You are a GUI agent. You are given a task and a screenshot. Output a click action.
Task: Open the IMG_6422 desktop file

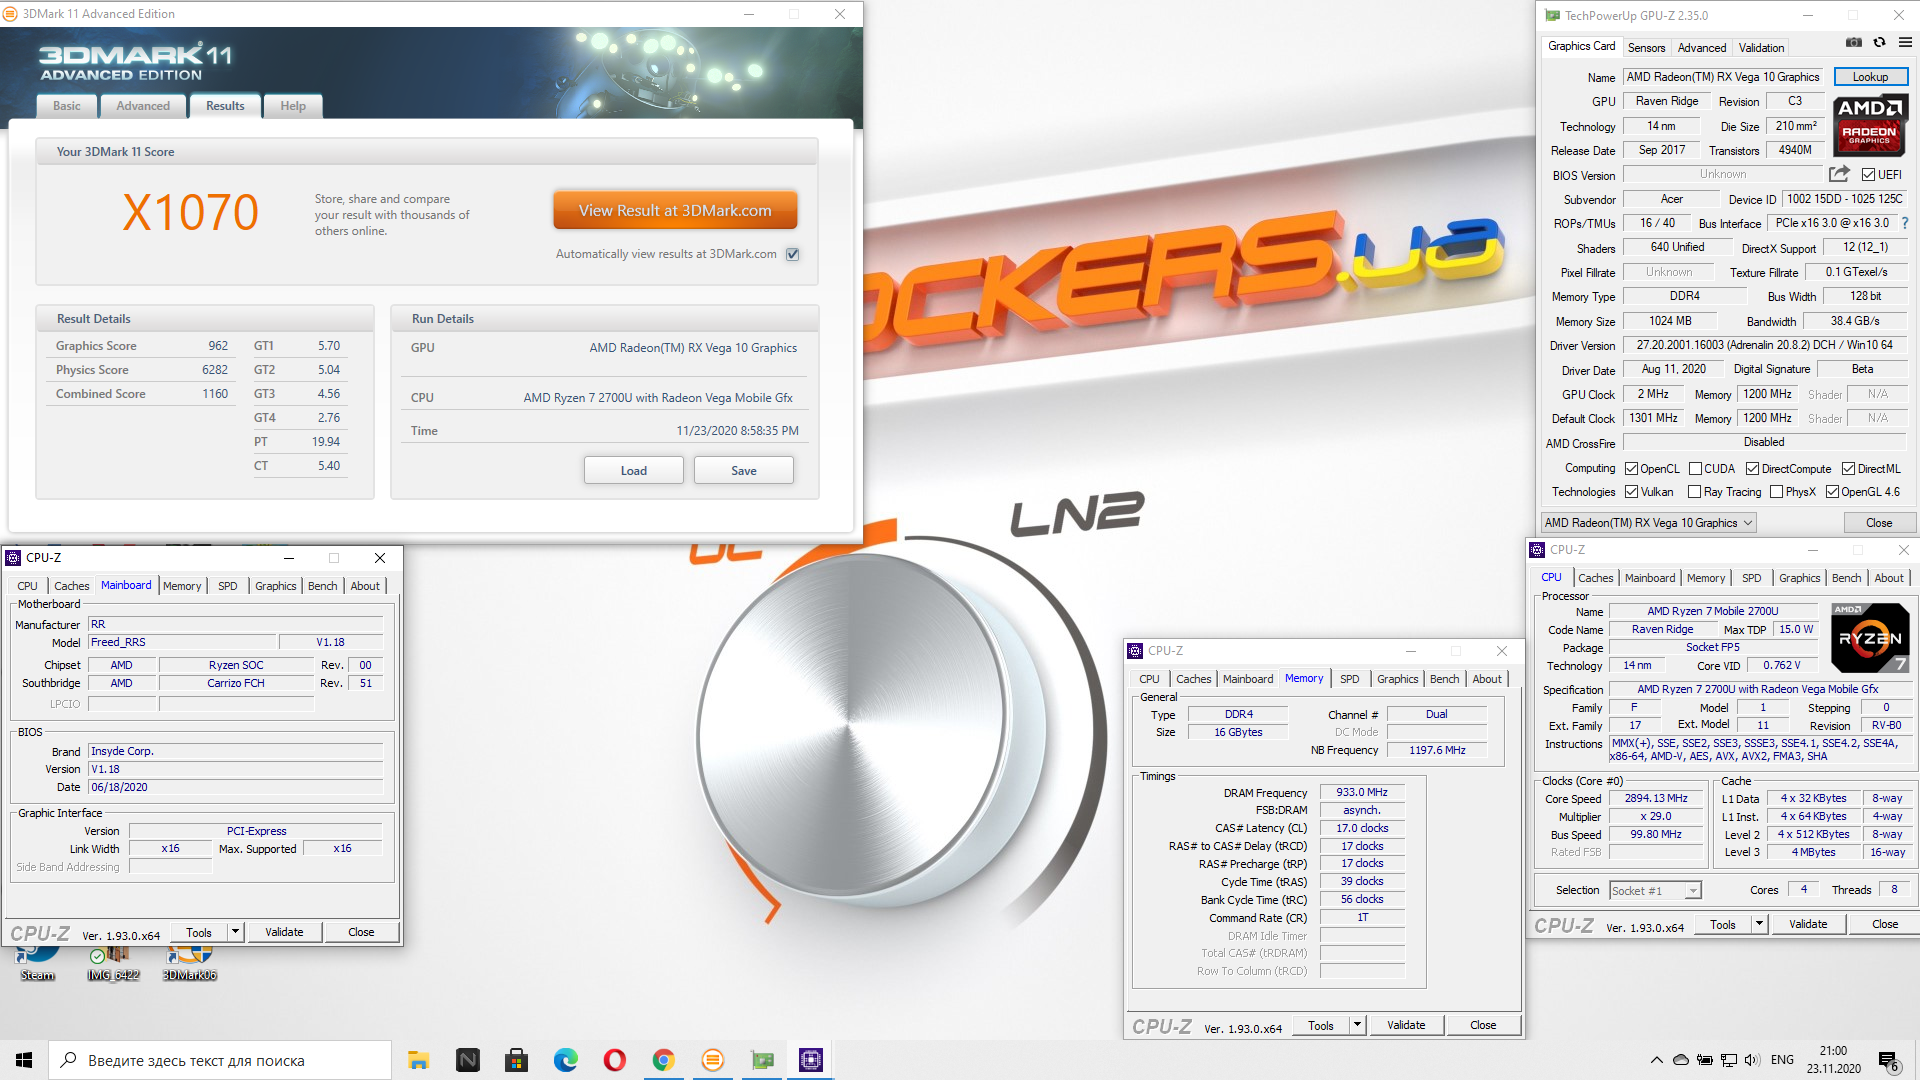point(113,962)
